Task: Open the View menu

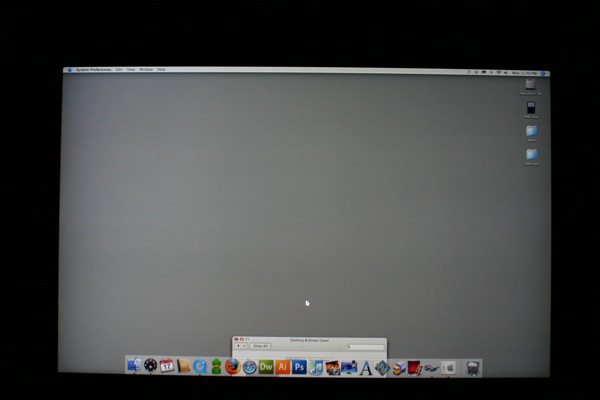Action: pos(131,70)
